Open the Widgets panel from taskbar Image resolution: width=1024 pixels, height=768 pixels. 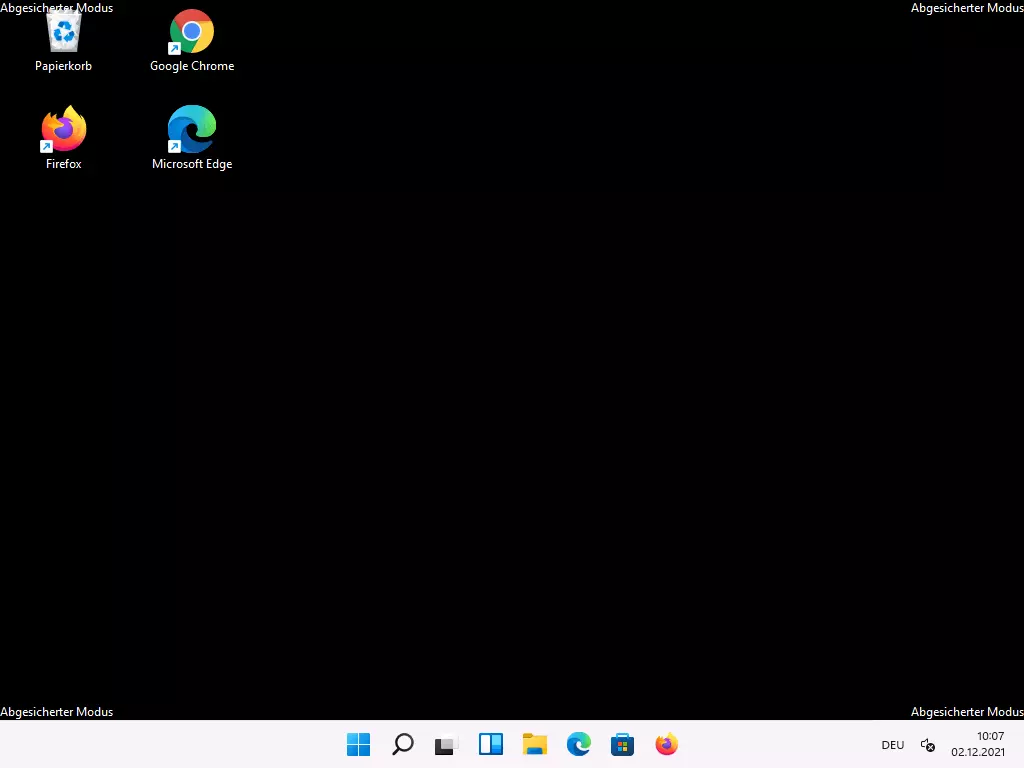click(x=490, y=744)
